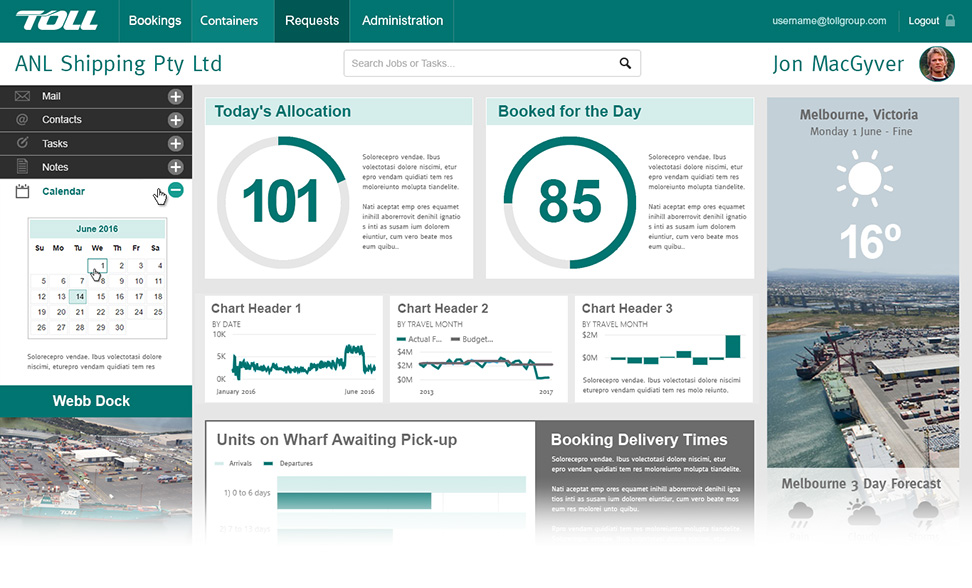Switch to the Containers tab
This screenshot has width=972, height=588.
click(229, 21)
